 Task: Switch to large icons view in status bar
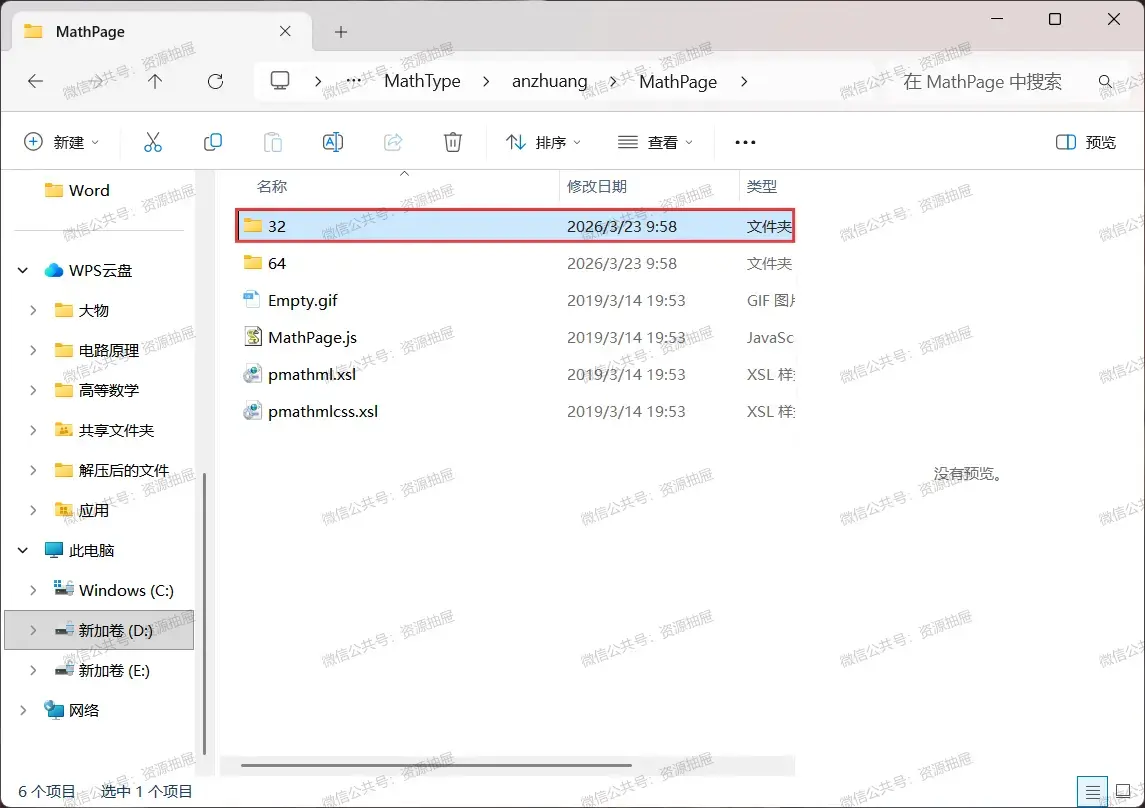point(1123,791)
